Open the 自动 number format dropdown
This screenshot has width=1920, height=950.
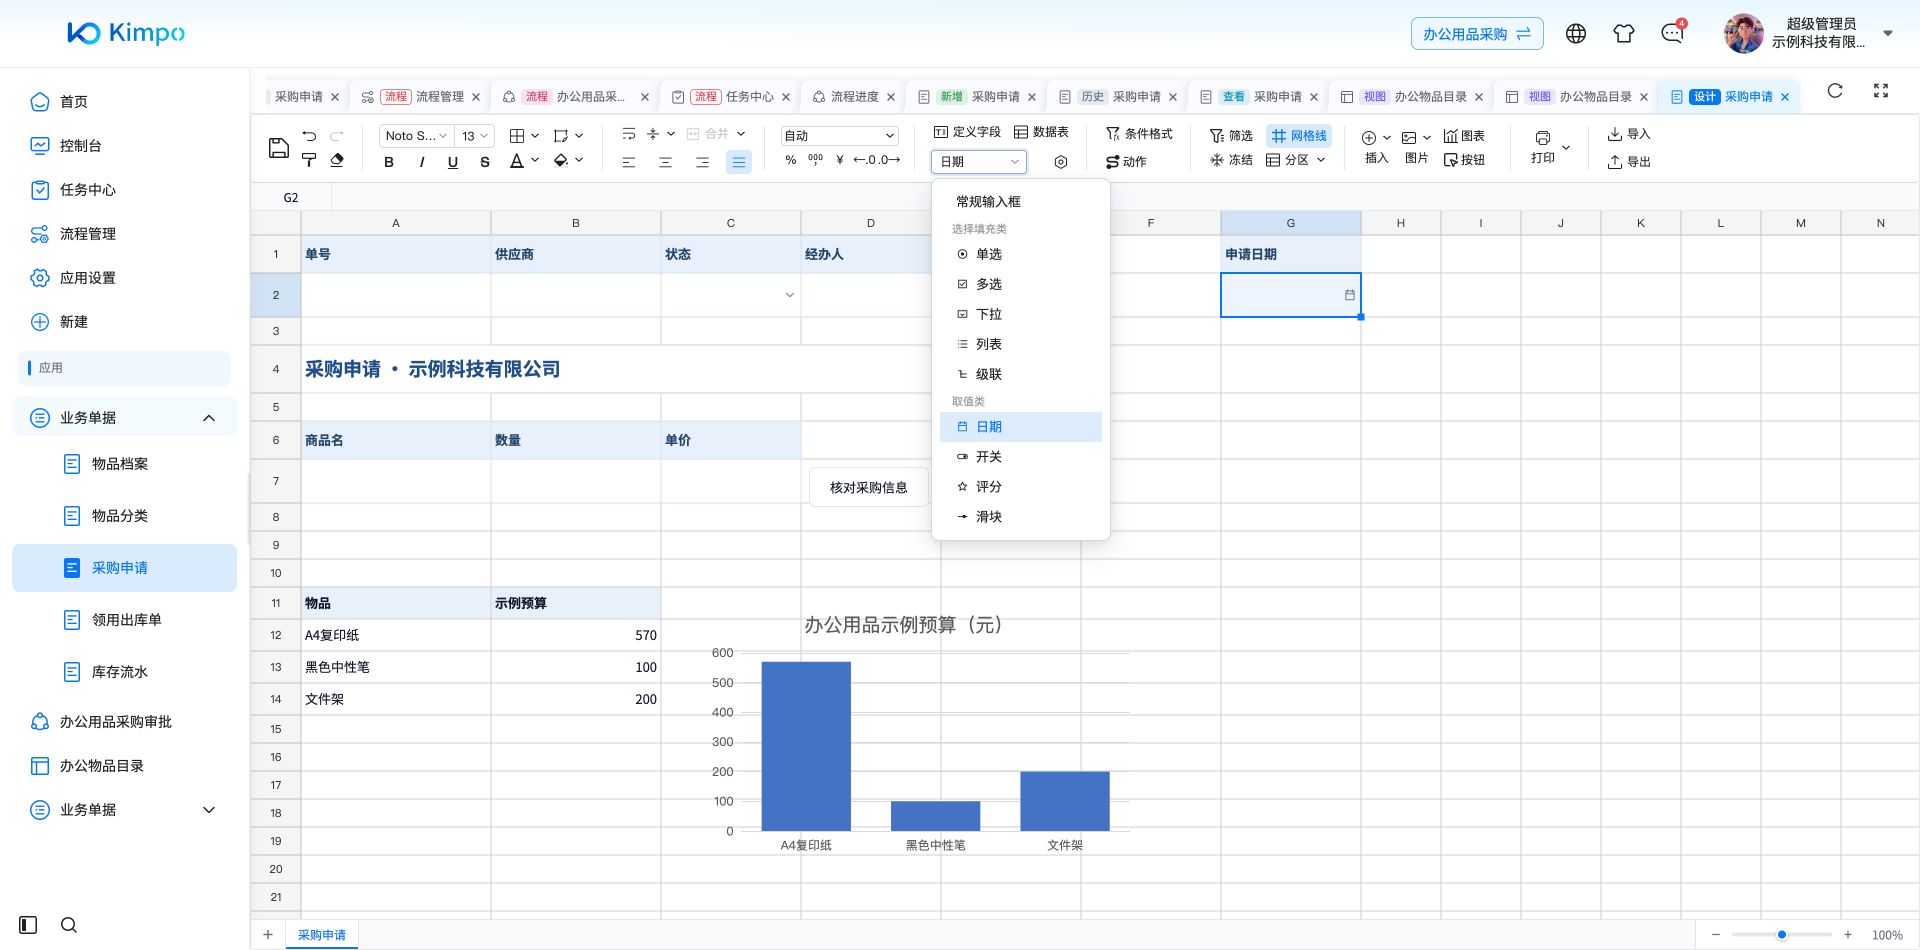[839, 136]
